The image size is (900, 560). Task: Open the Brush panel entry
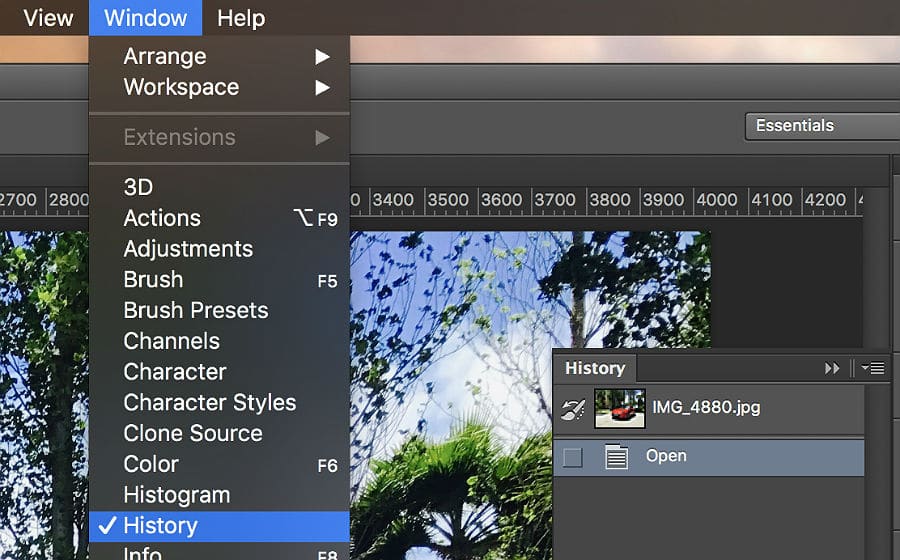point(219,280)
